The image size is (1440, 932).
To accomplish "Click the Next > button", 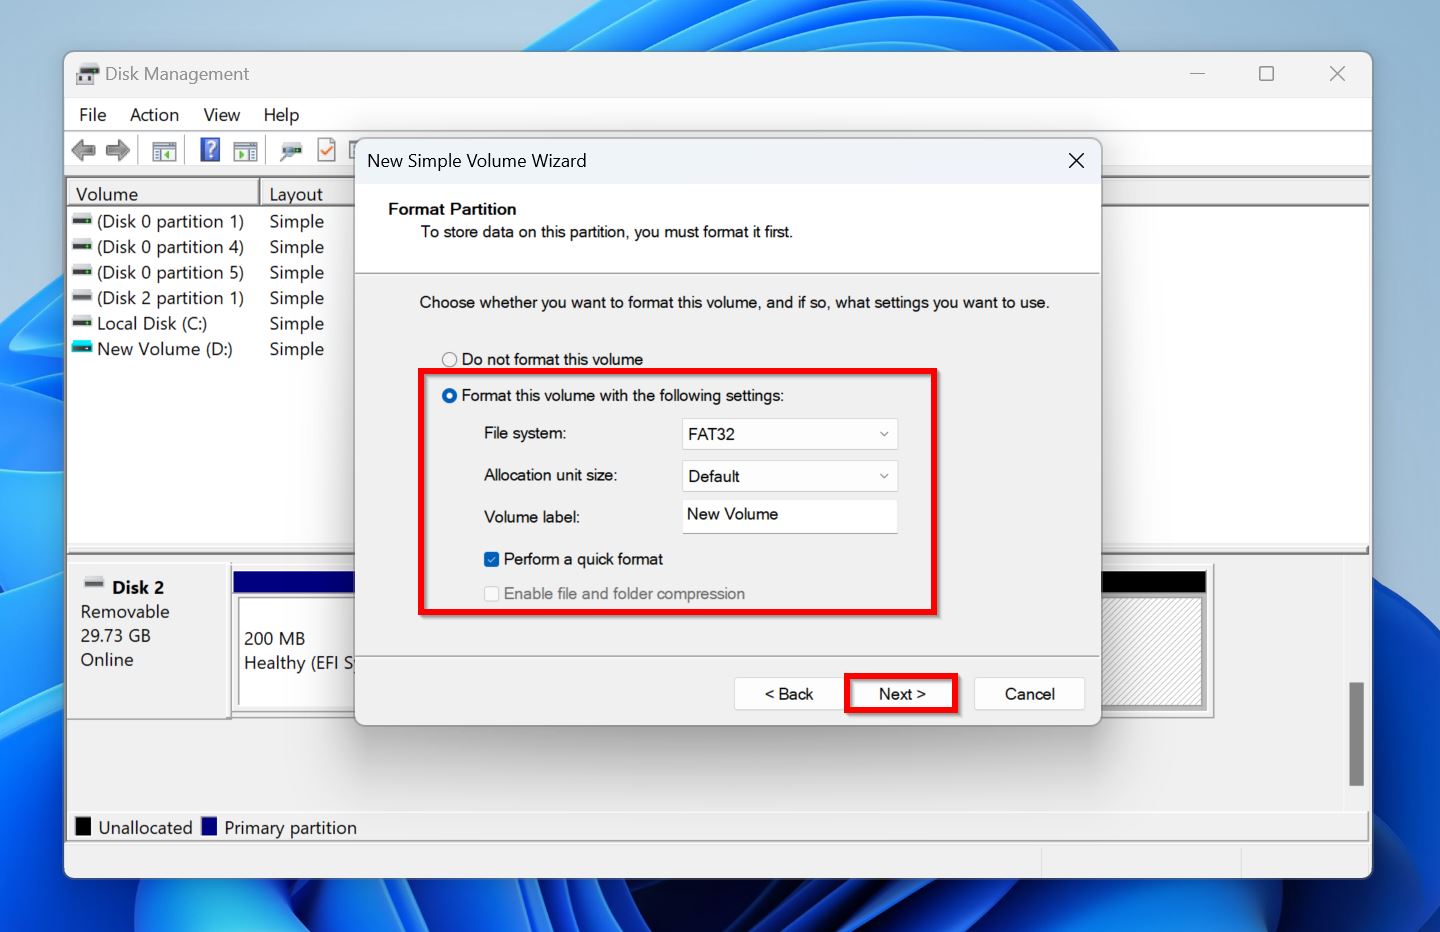I will (902, 694).
